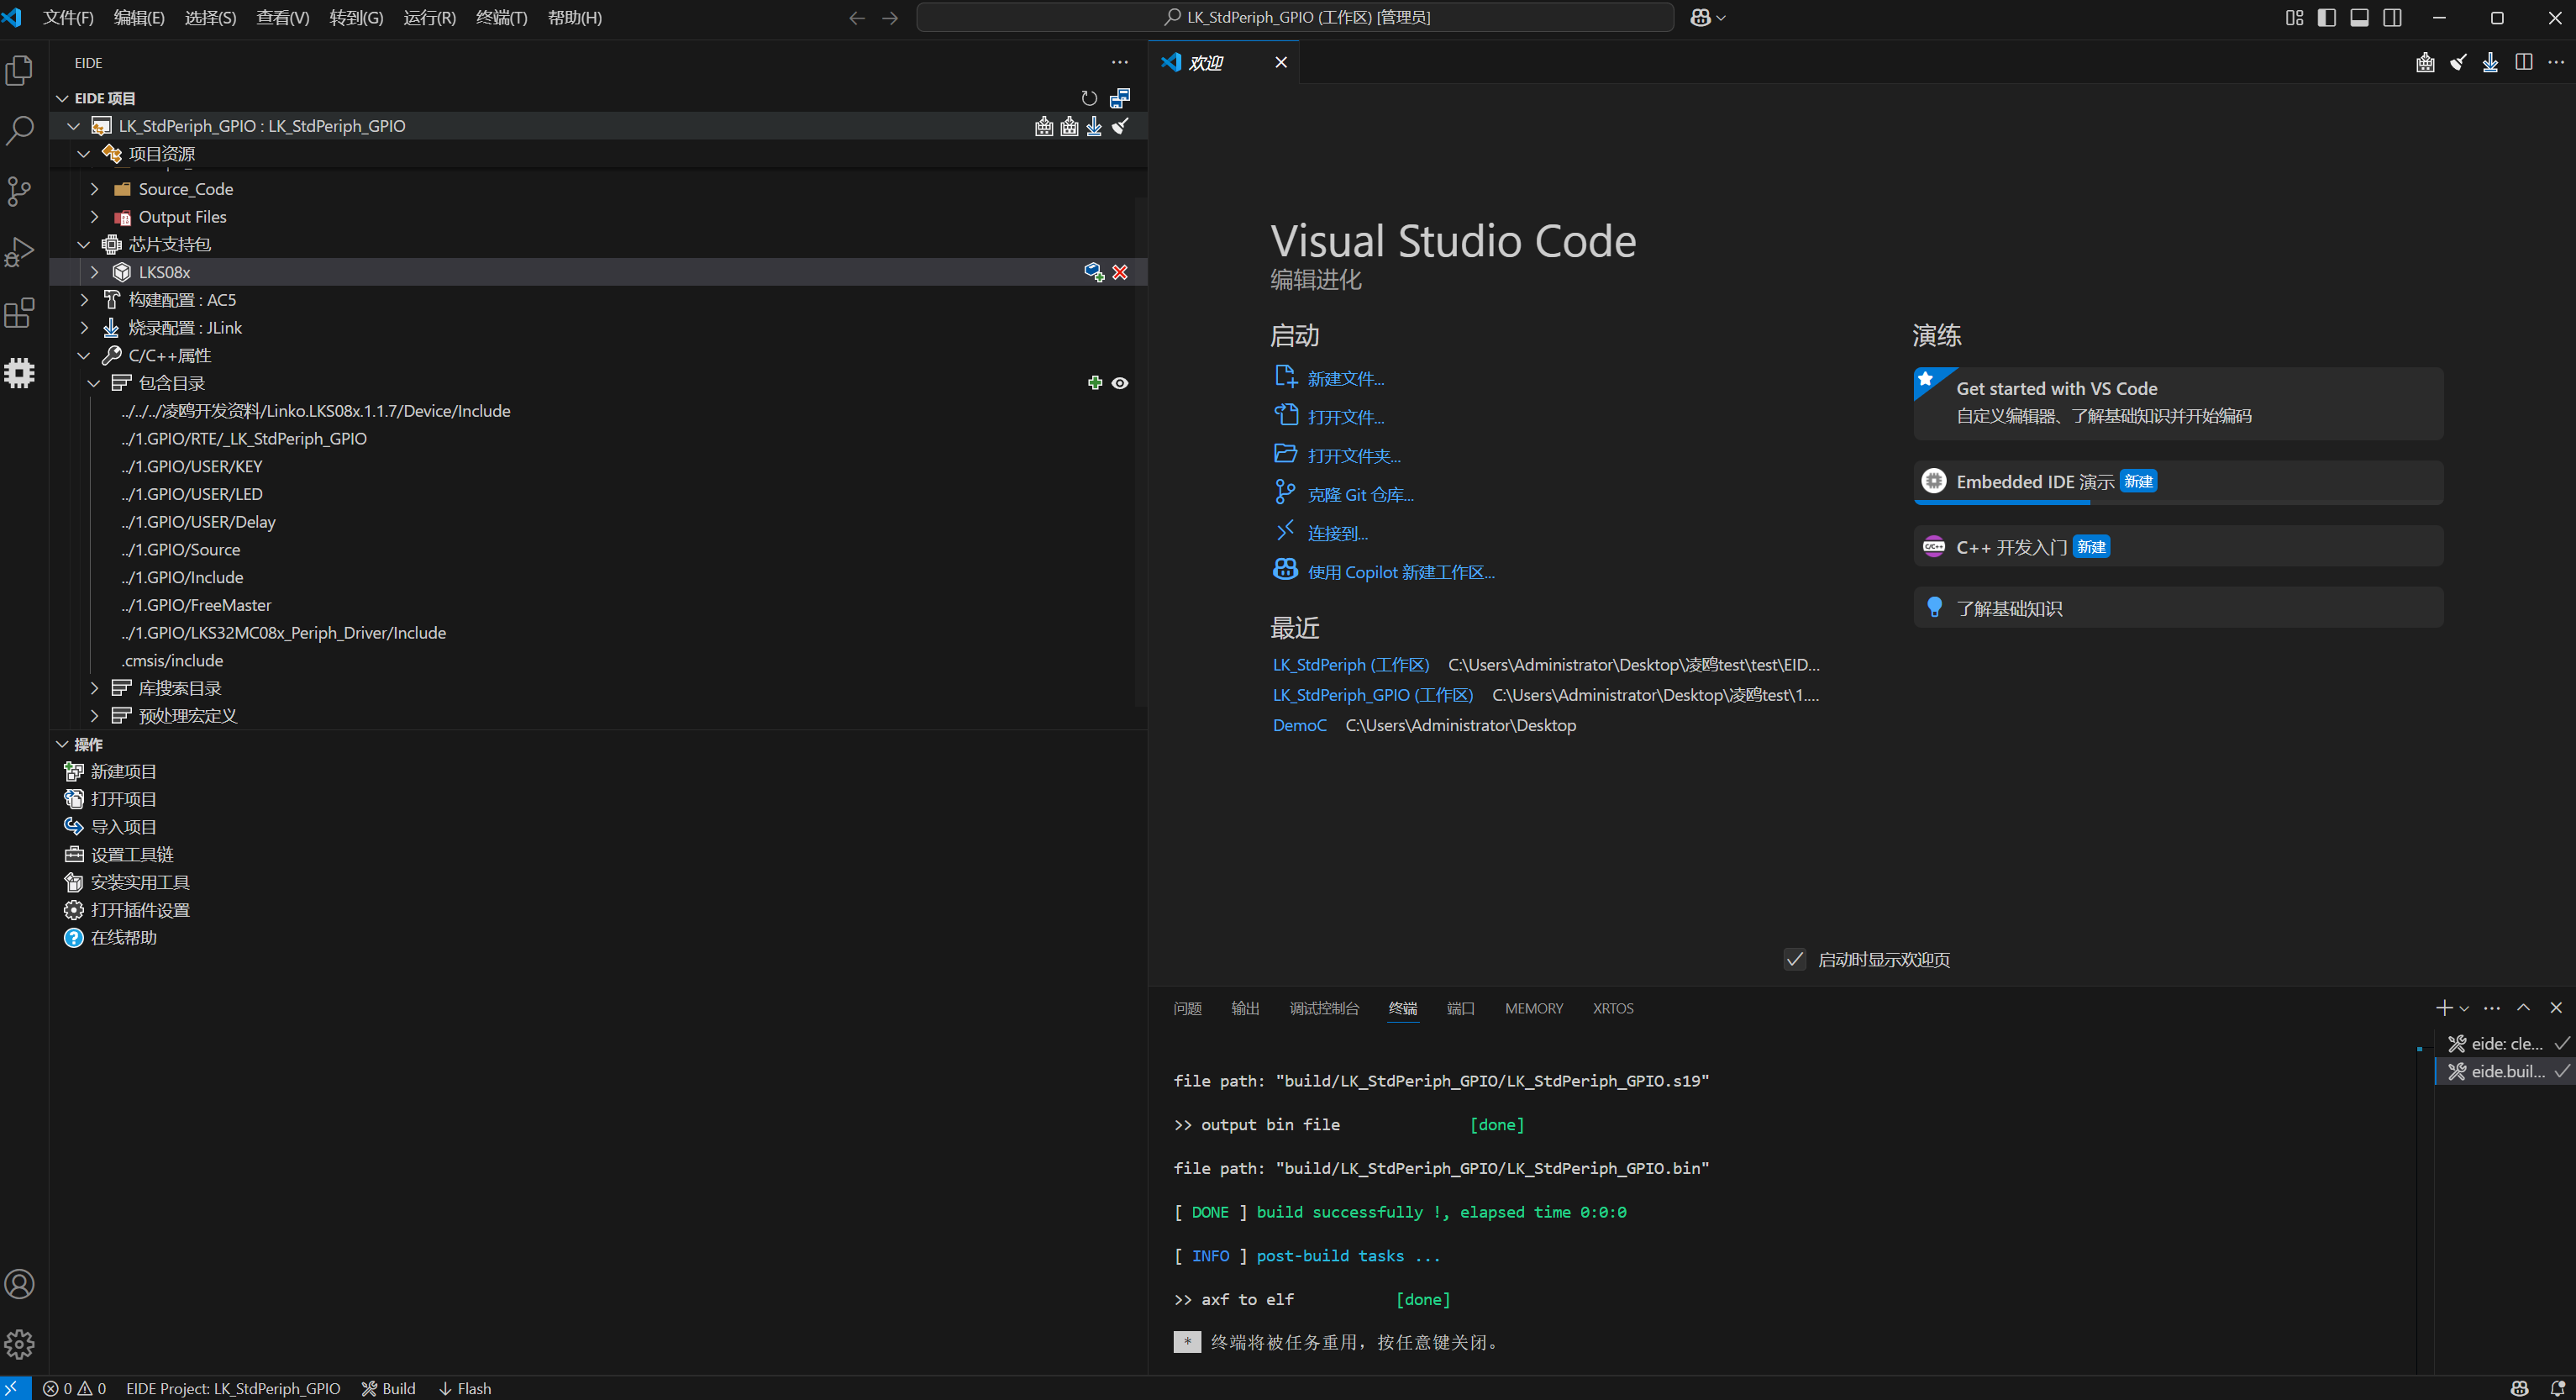Open Run and Debug view
Viewport: 2576px width, 1400px height.
point(20,252)
